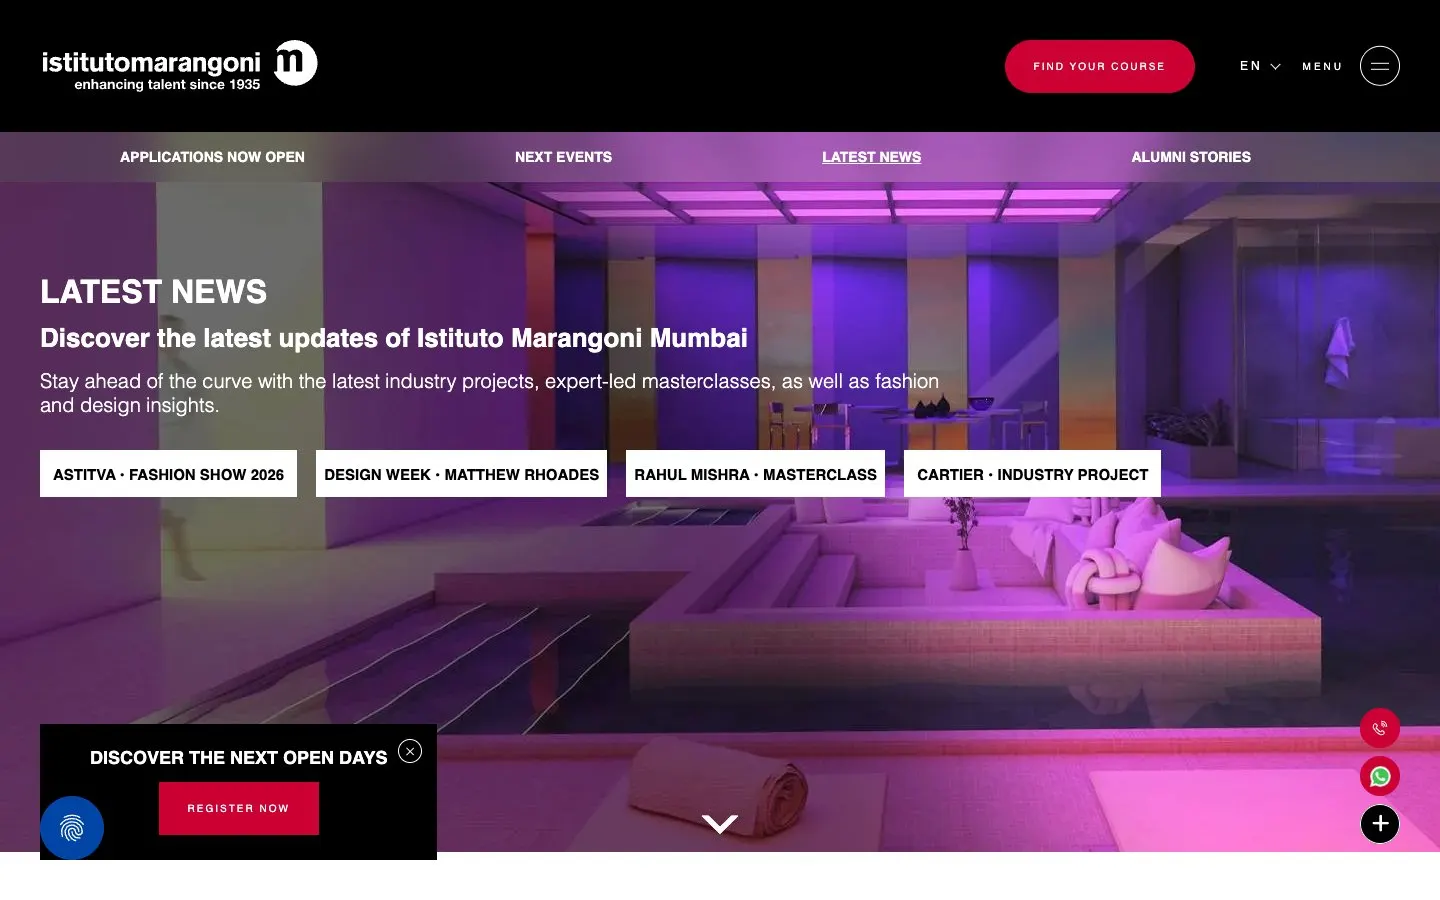
Task: Open Cartier Industry Project article
Action: 1032,474
